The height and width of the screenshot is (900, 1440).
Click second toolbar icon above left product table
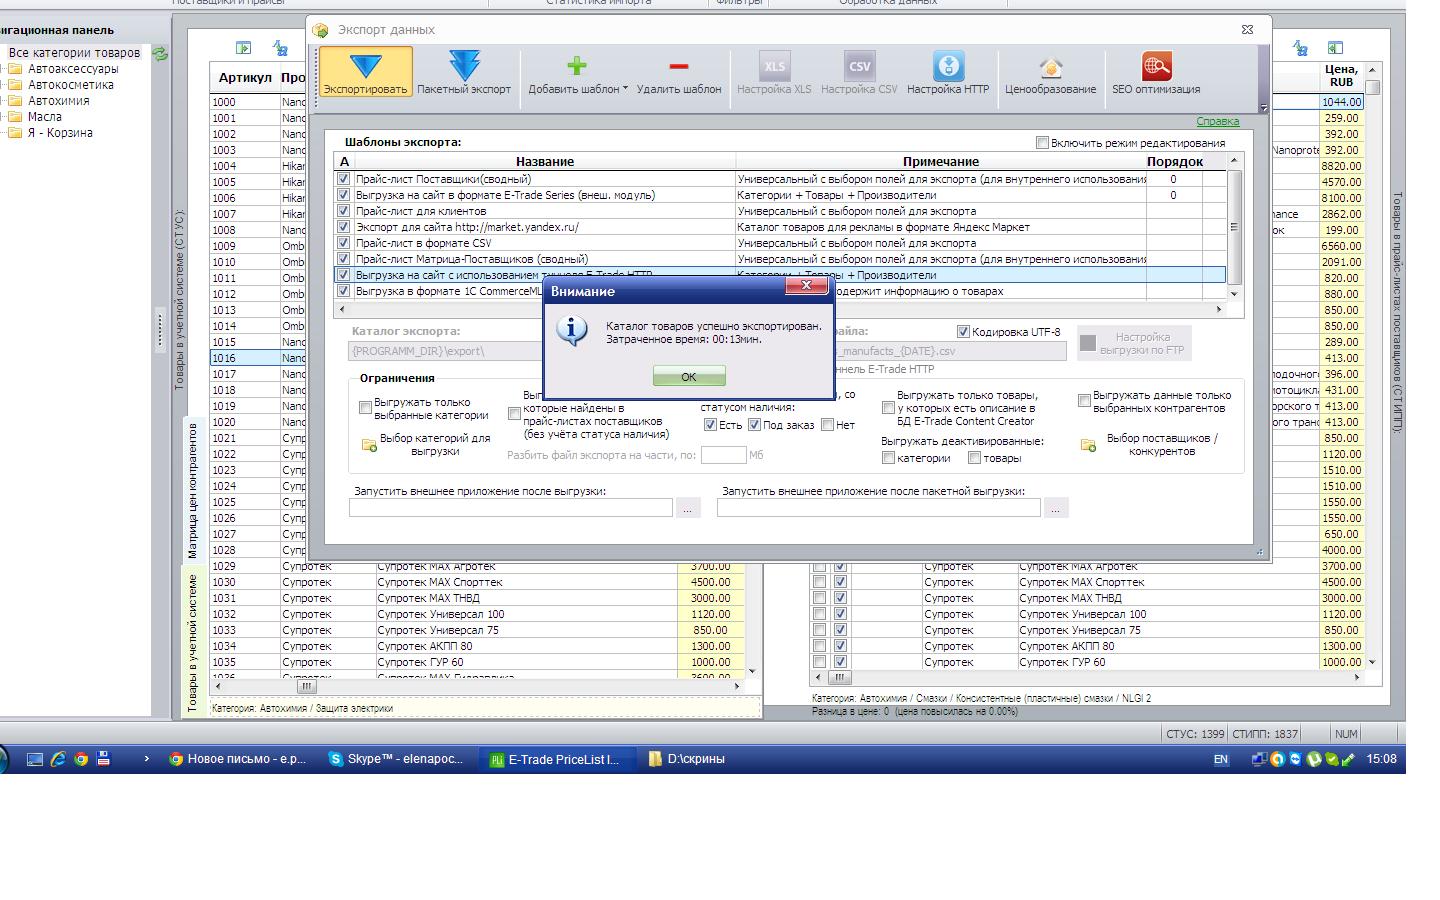tap(280, 48)
